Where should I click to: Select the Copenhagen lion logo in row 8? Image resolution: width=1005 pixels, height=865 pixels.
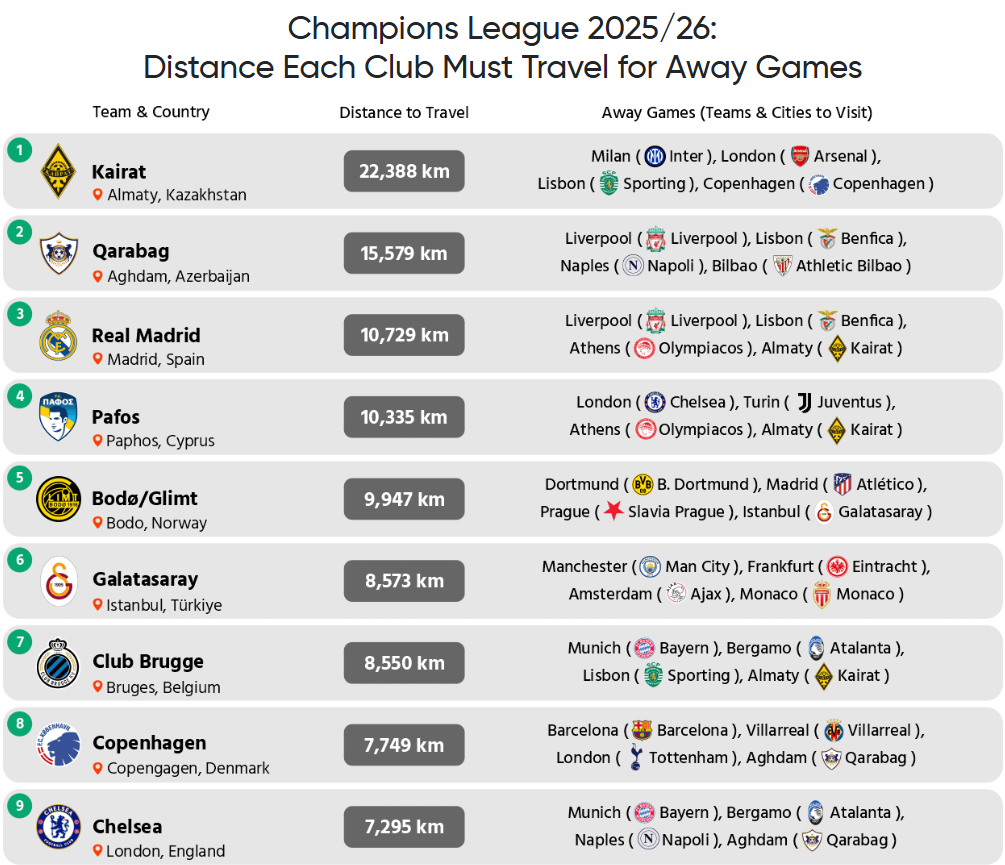coord(58,745)
